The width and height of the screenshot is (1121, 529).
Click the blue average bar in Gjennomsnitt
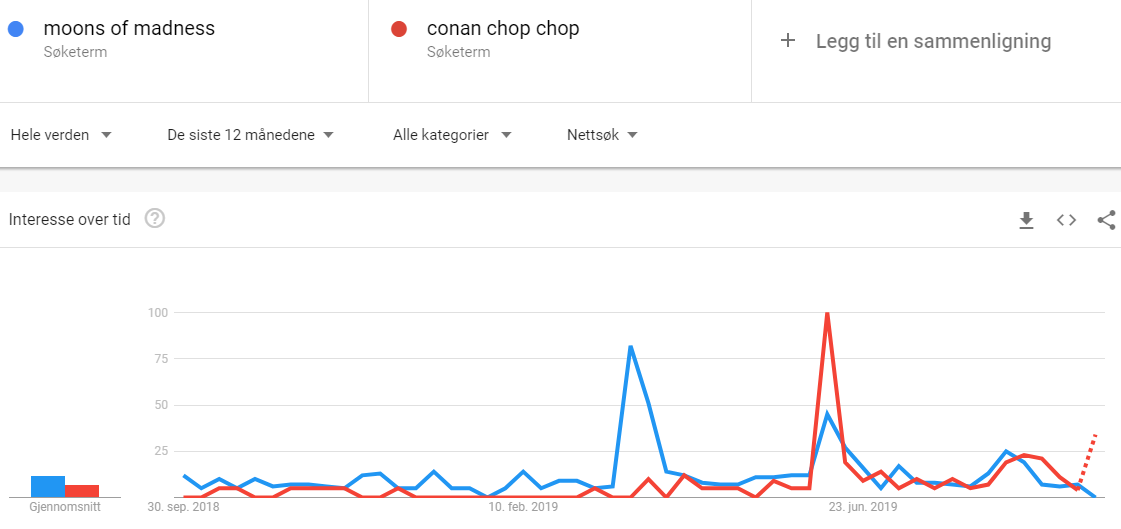pos(48,486)
